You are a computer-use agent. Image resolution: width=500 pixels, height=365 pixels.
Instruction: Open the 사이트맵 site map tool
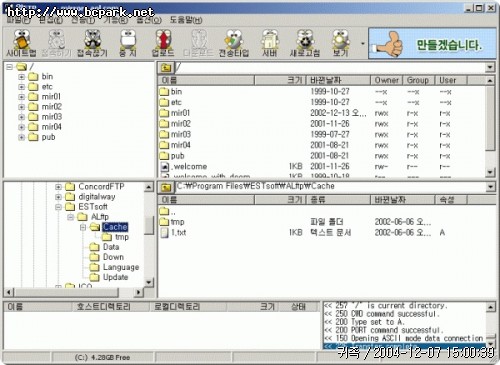tap(21, 43)
